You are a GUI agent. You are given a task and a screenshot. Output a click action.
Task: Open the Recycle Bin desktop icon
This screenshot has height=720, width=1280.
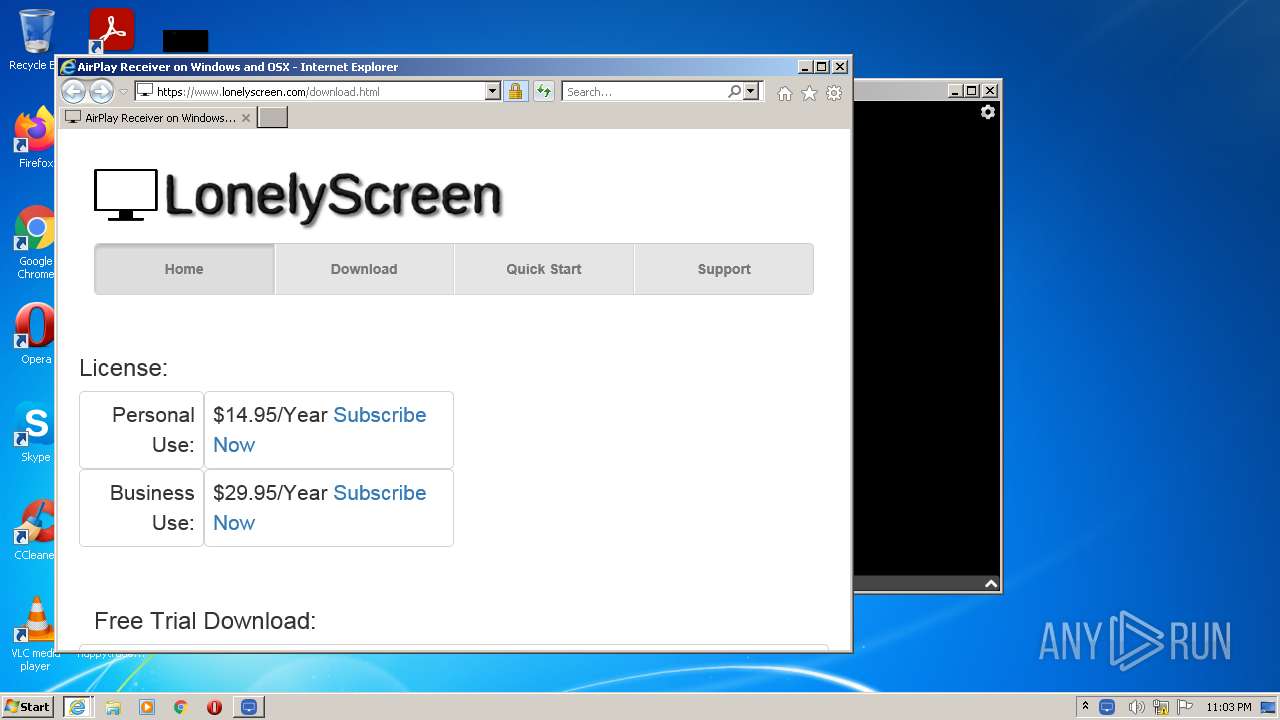click(36, 40)
